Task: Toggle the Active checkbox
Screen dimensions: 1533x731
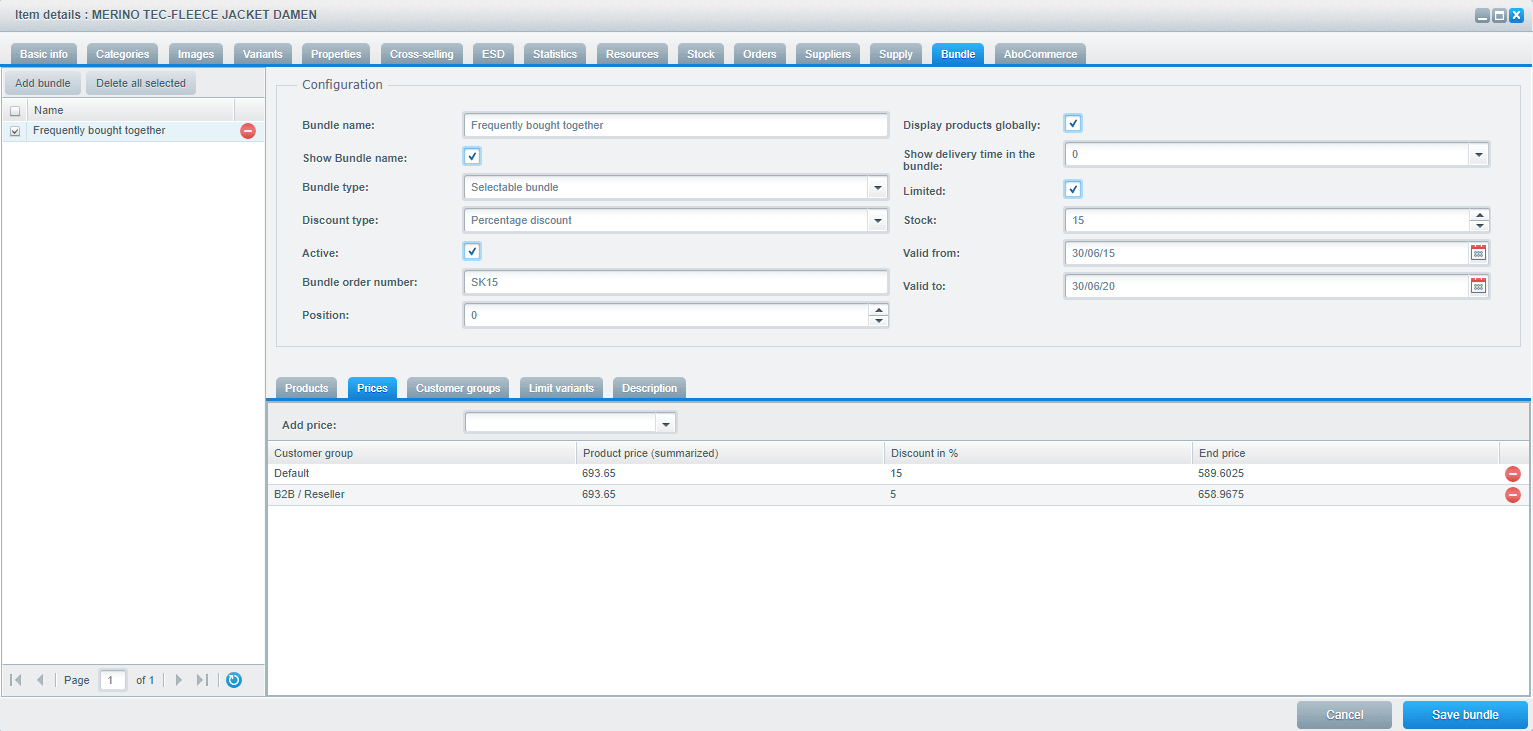Action: click(x=472, y=251)
